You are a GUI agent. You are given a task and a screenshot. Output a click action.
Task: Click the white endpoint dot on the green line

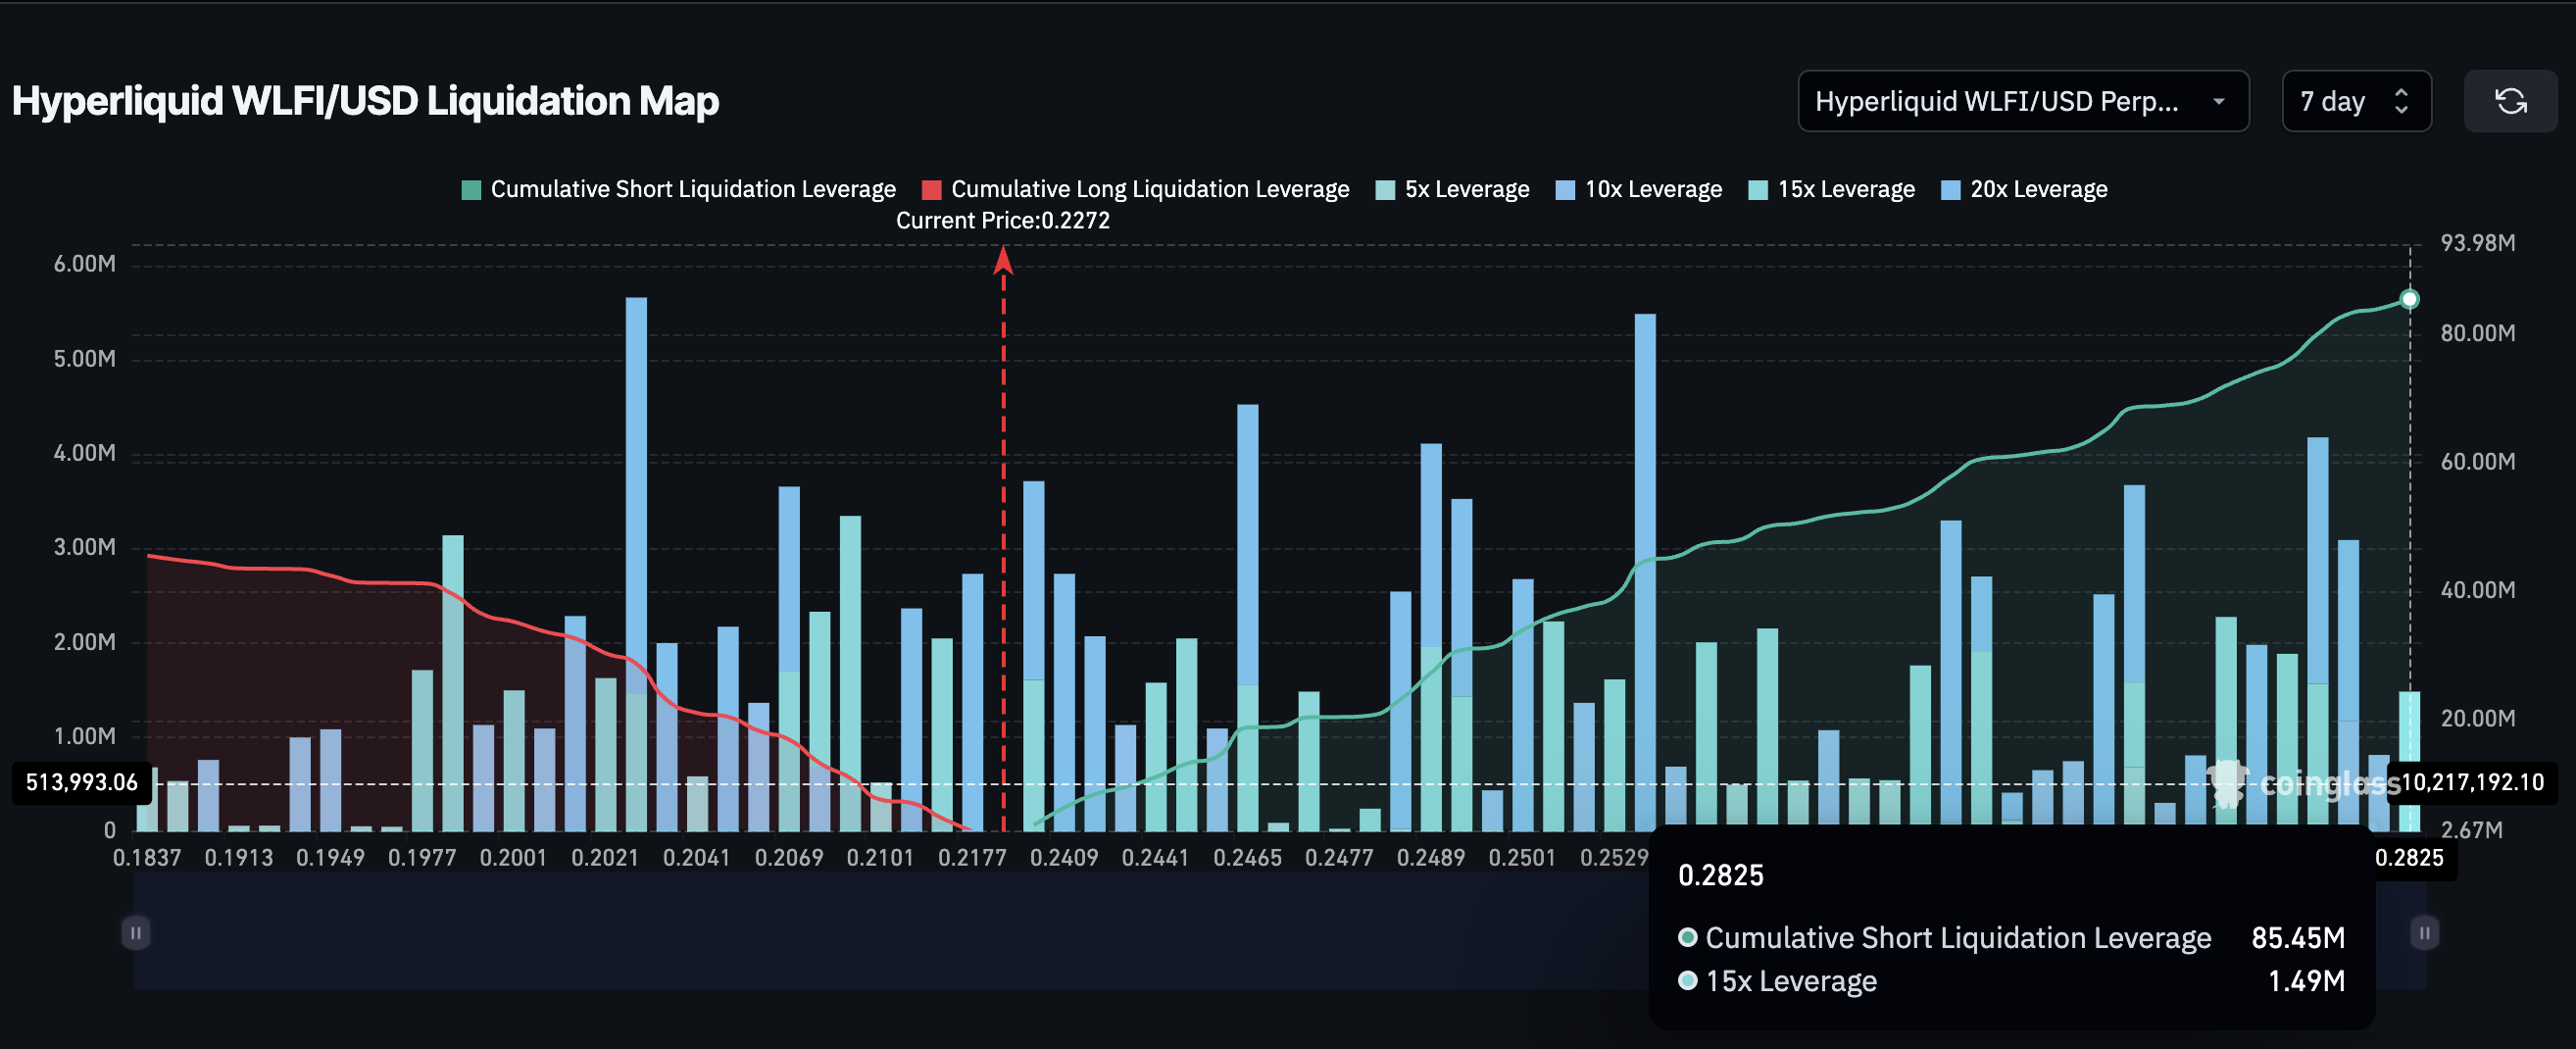(2409, 299)
